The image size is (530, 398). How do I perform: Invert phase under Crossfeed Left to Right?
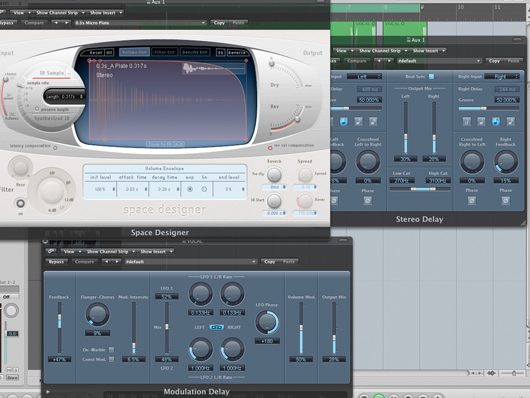pyautogui.click(x=367, y=201)
